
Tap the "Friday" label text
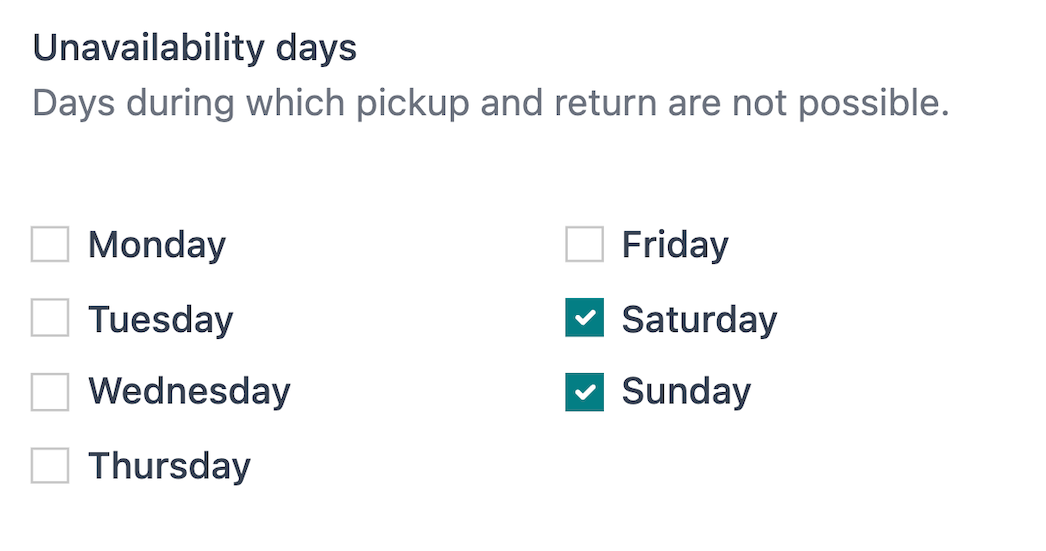click(x=675, y=245)
